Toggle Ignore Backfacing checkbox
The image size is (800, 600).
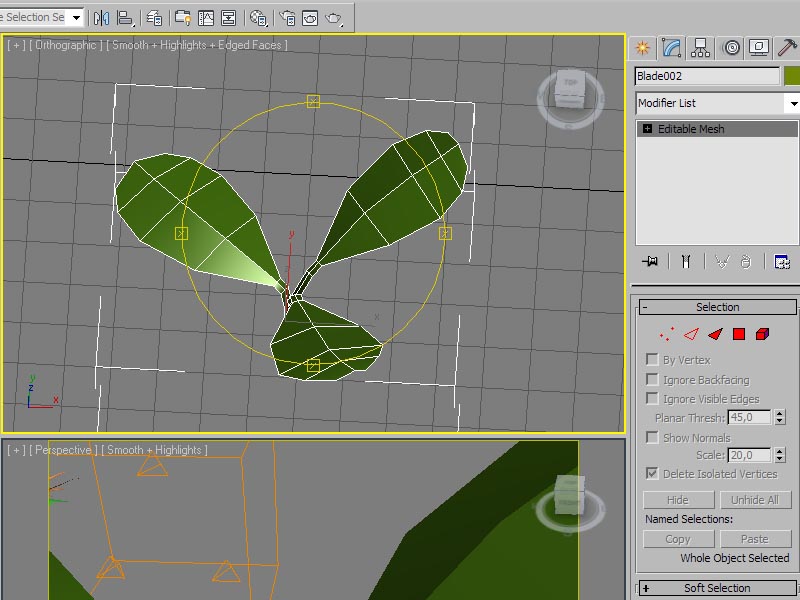click(x=653, y=380)
